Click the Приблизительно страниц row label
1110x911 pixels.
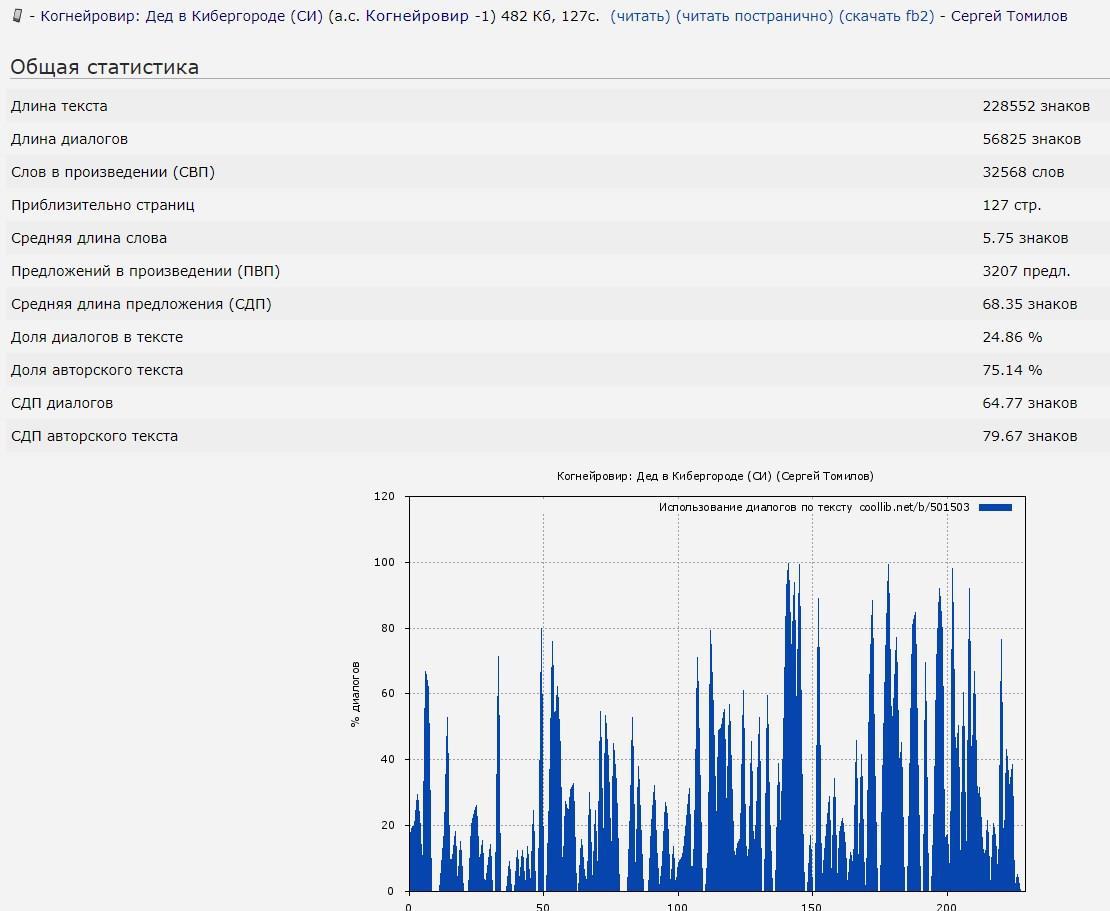coord(102,205)
